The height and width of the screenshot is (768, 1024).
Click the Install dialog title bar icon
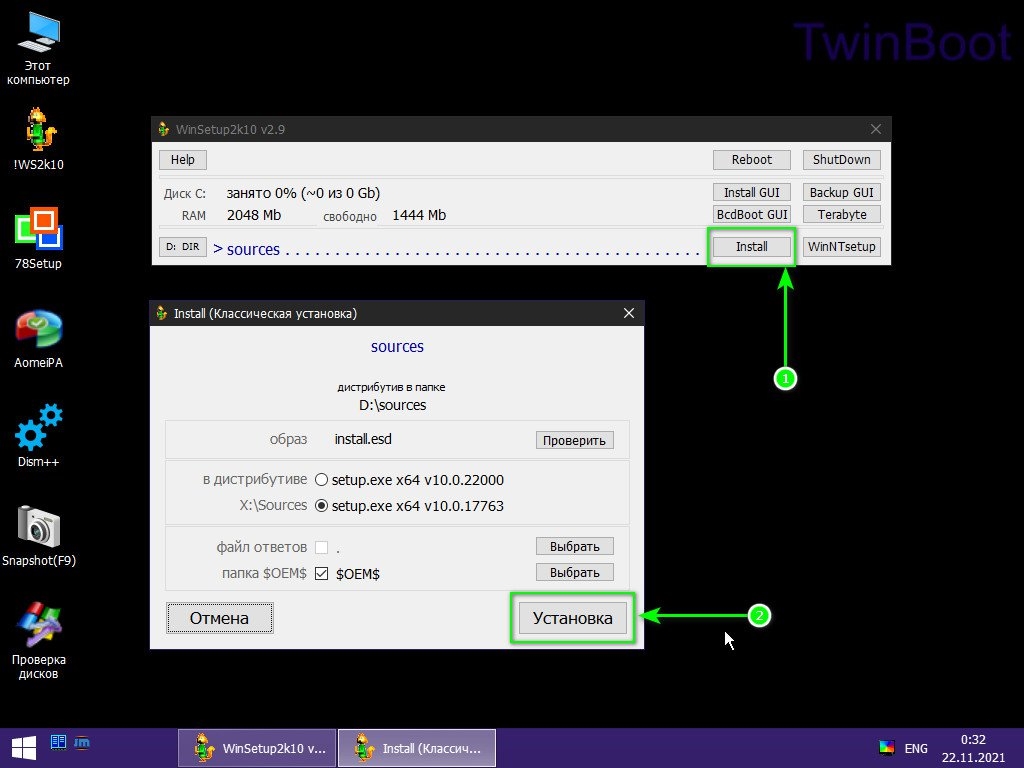click(x=161, y=313)
